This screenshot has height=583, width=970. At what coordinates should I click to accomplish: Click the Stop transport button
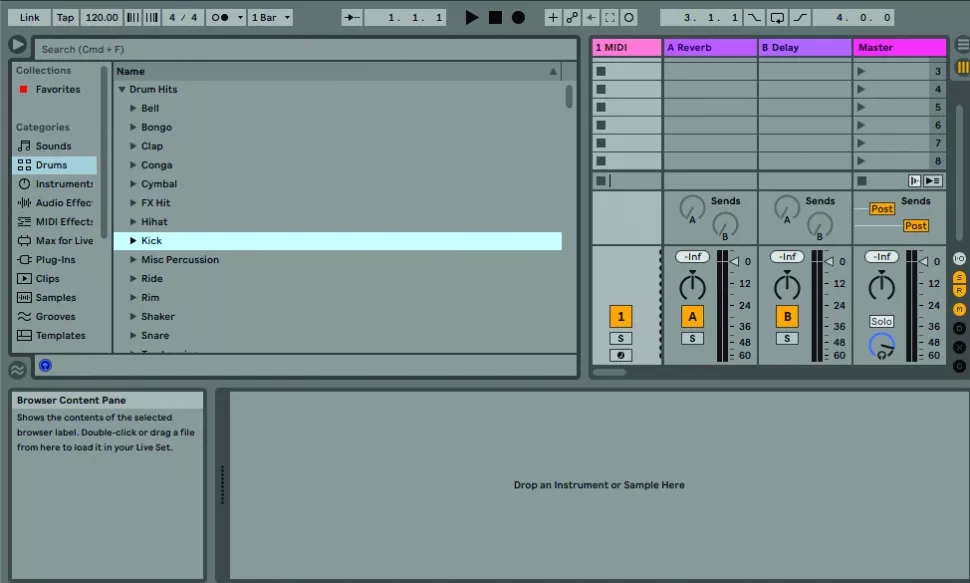(495, 17)
